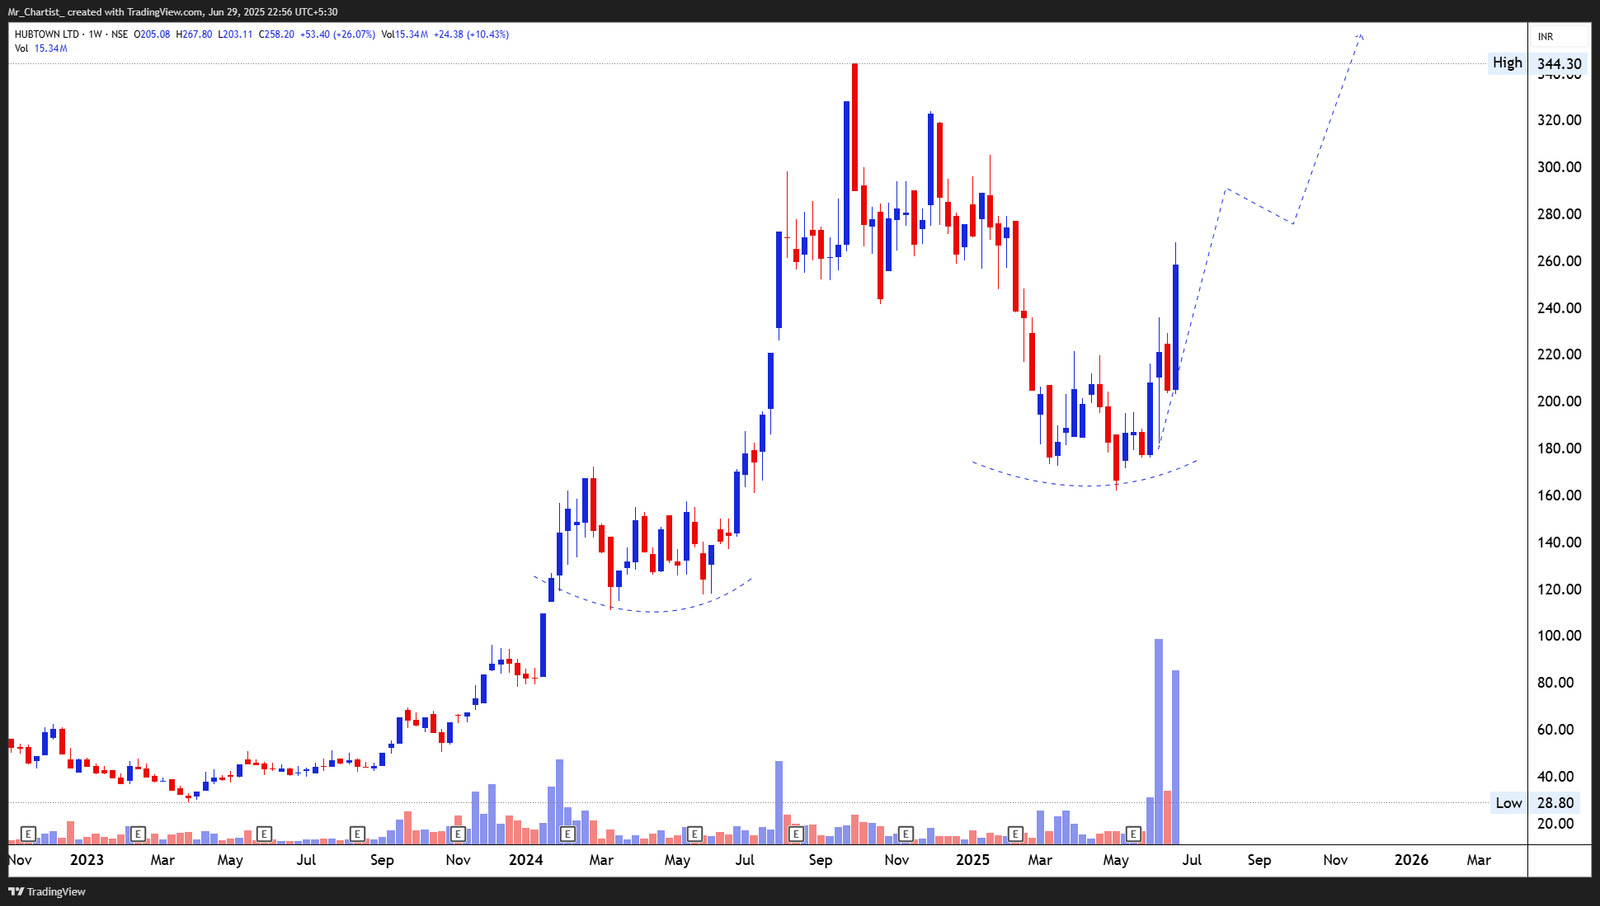Select the earnings icon under May 2024
Image resolution: width=1600 pixels, height=906 pixels.
click(x=696, y=833)
